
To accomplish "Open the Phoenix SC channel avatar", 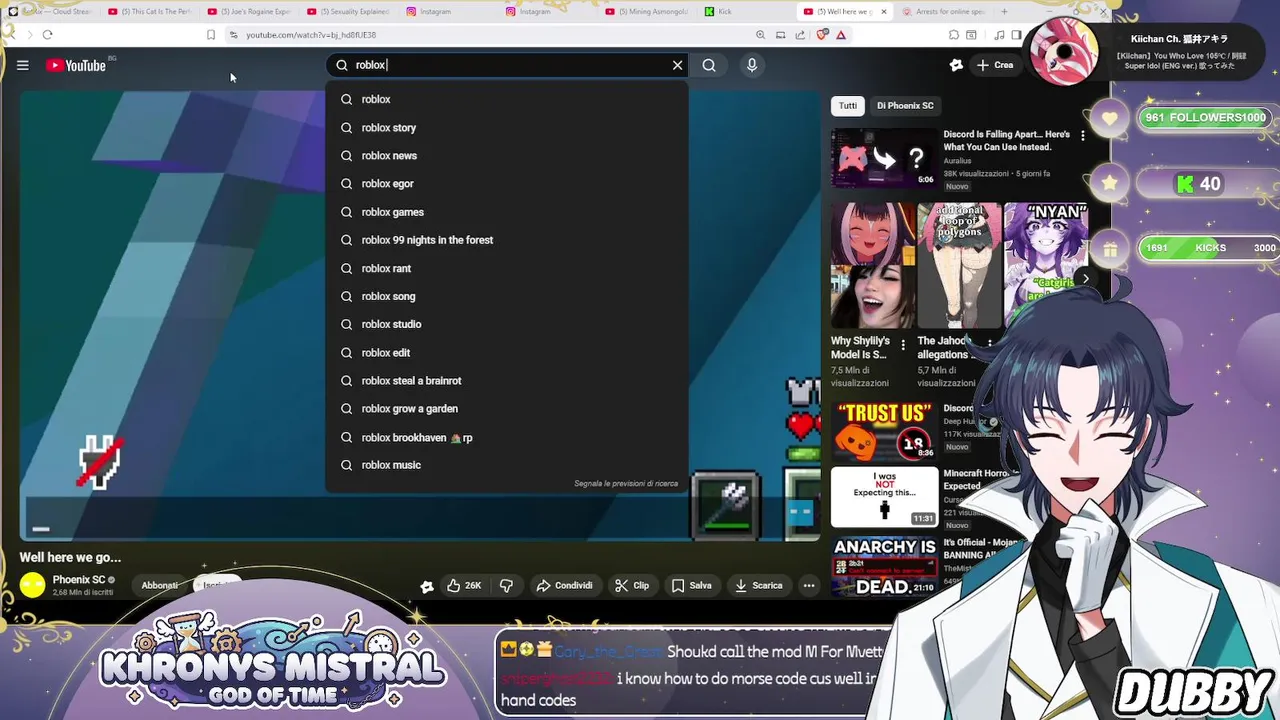I will coord(33,585).
